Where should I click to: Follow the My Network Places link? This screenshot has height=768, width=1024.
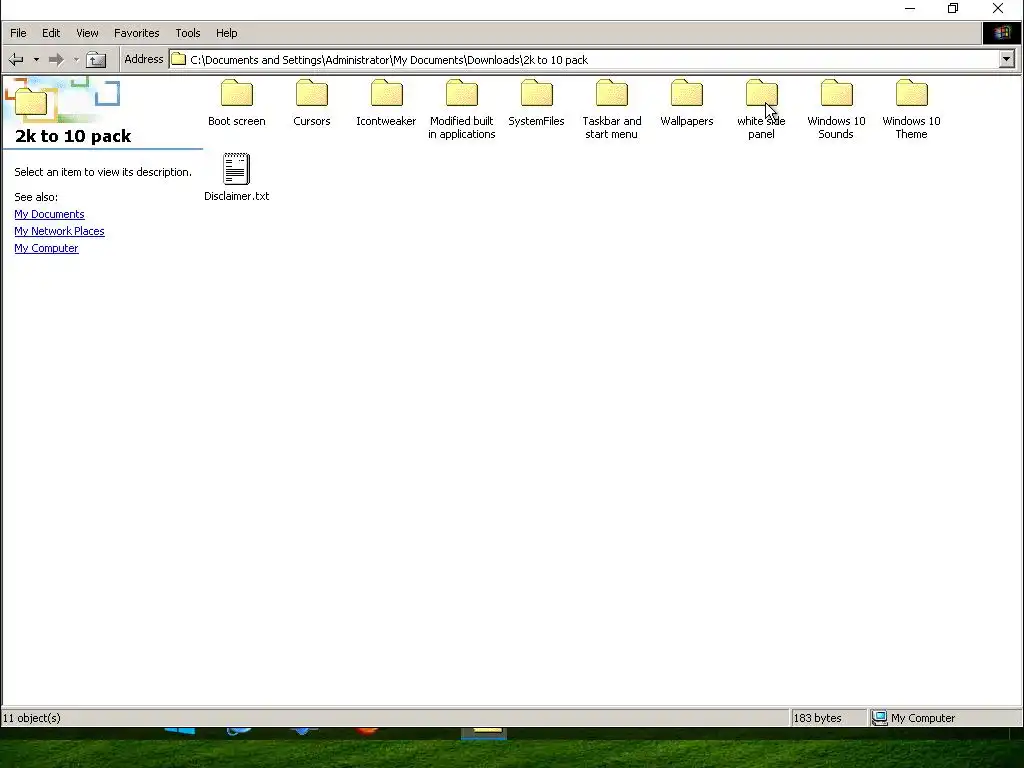59,231
